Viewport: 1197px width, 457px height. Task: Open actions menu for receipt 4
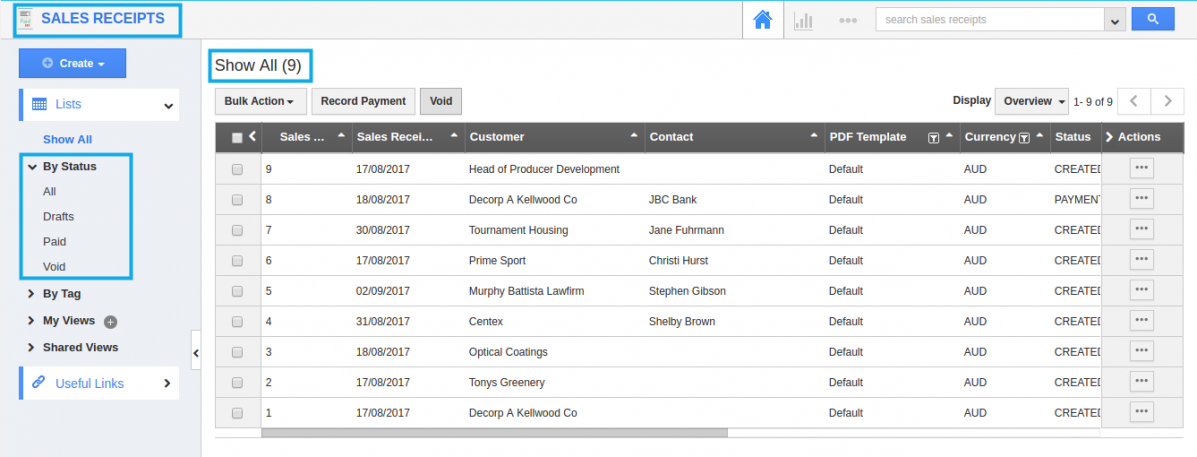click(1141, 321)
